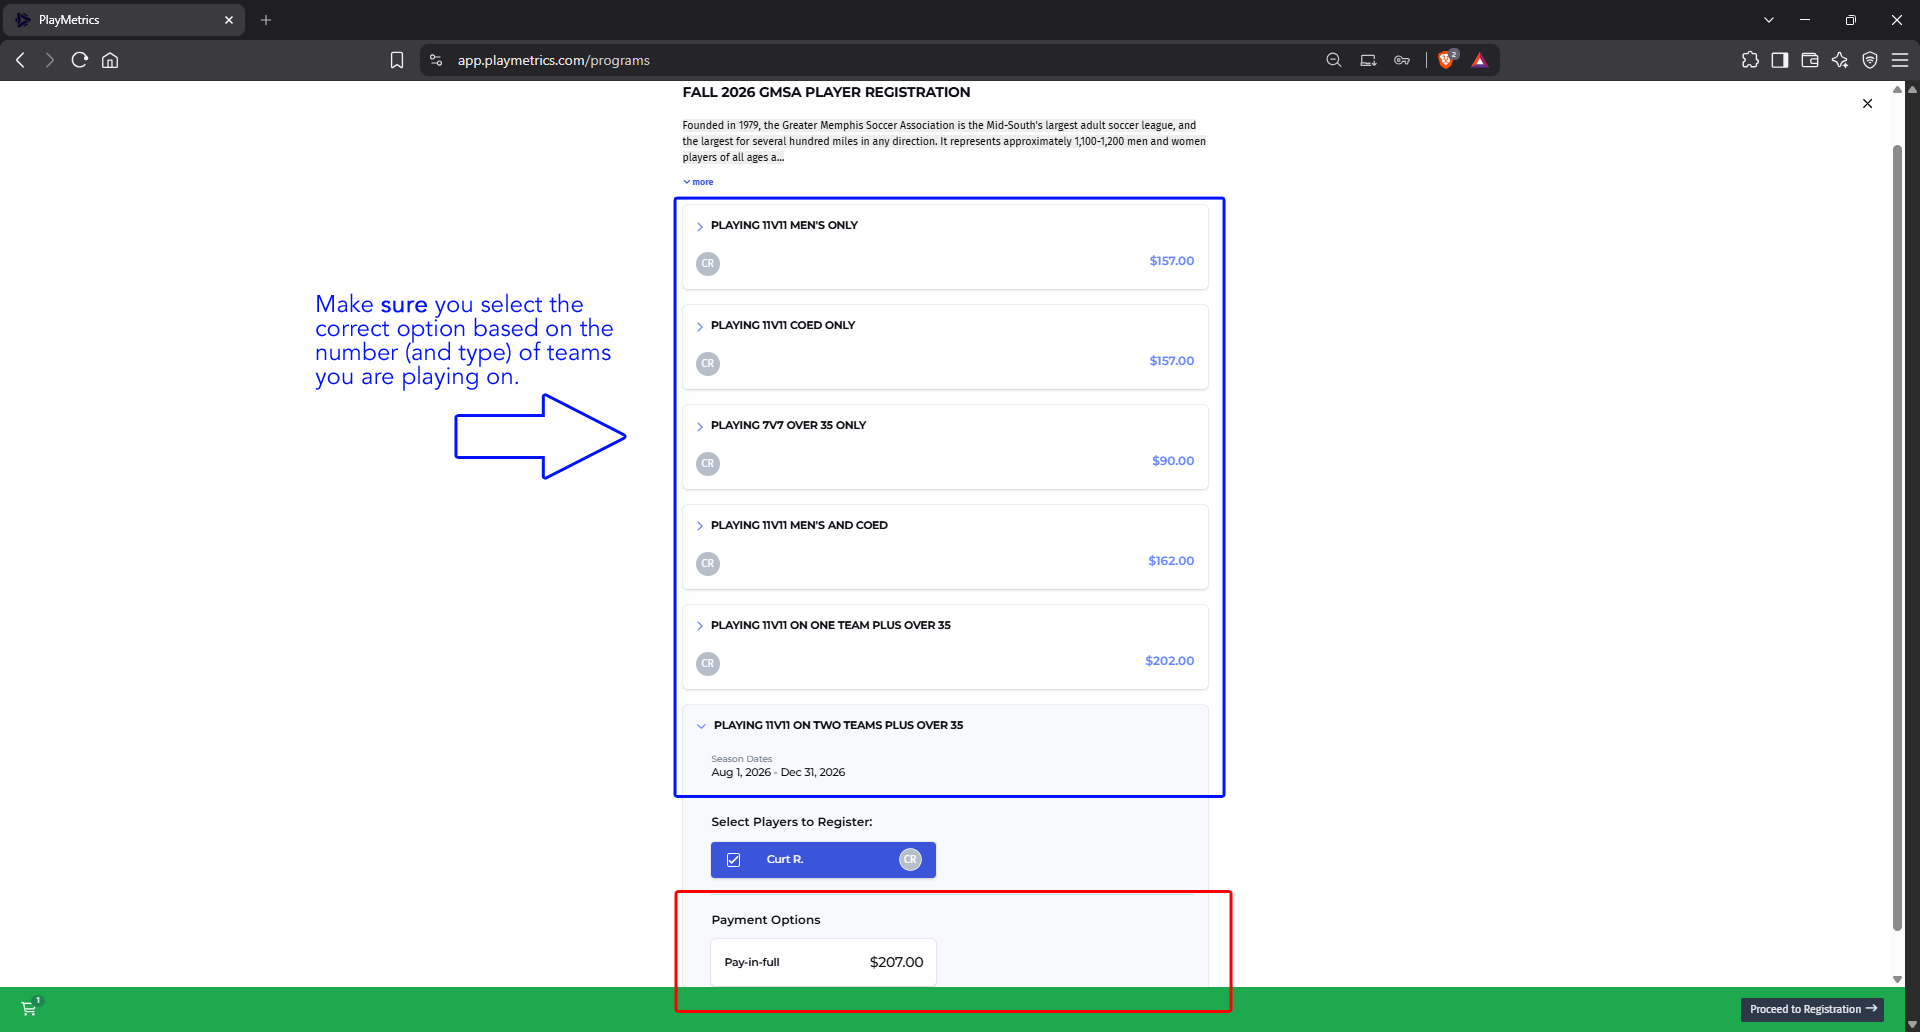
Task: Close the registration program panel
Action: coord(1867,103)
